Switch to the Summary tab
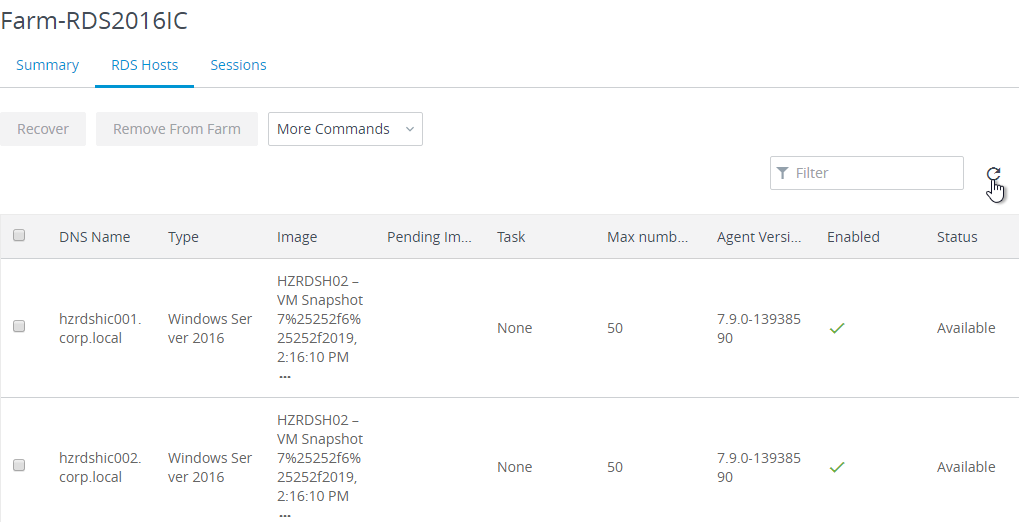The image size is (1019, 522). click(47, 65)
